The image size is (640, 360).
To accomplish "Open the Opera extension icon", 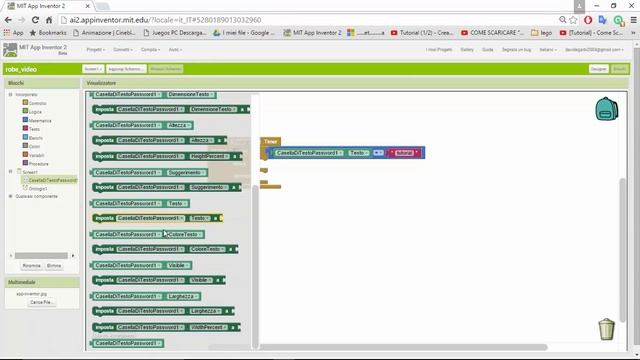I will 588,20.
